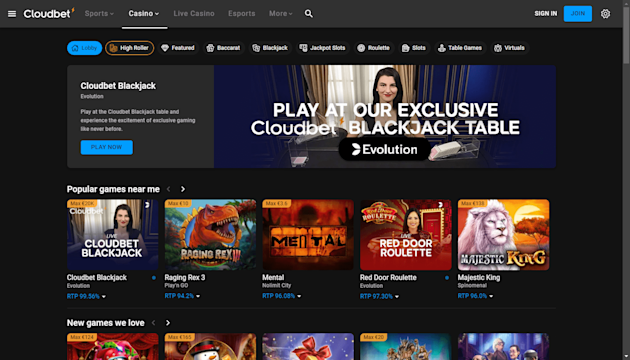Click the Play'n GO provider text
This screenshot has width=630, height=360.
176,286
